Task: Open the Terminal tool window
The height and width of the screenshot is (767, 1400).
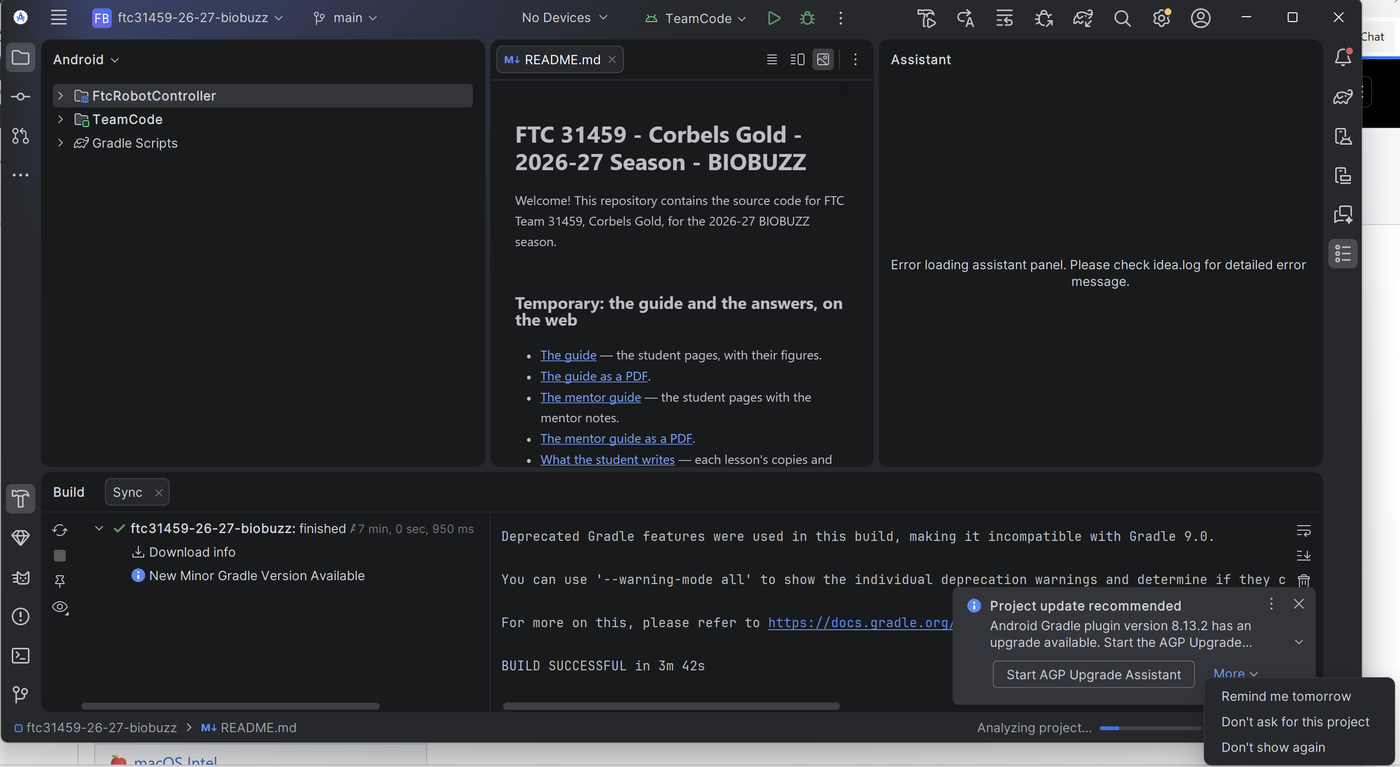Action: [21, 656]
